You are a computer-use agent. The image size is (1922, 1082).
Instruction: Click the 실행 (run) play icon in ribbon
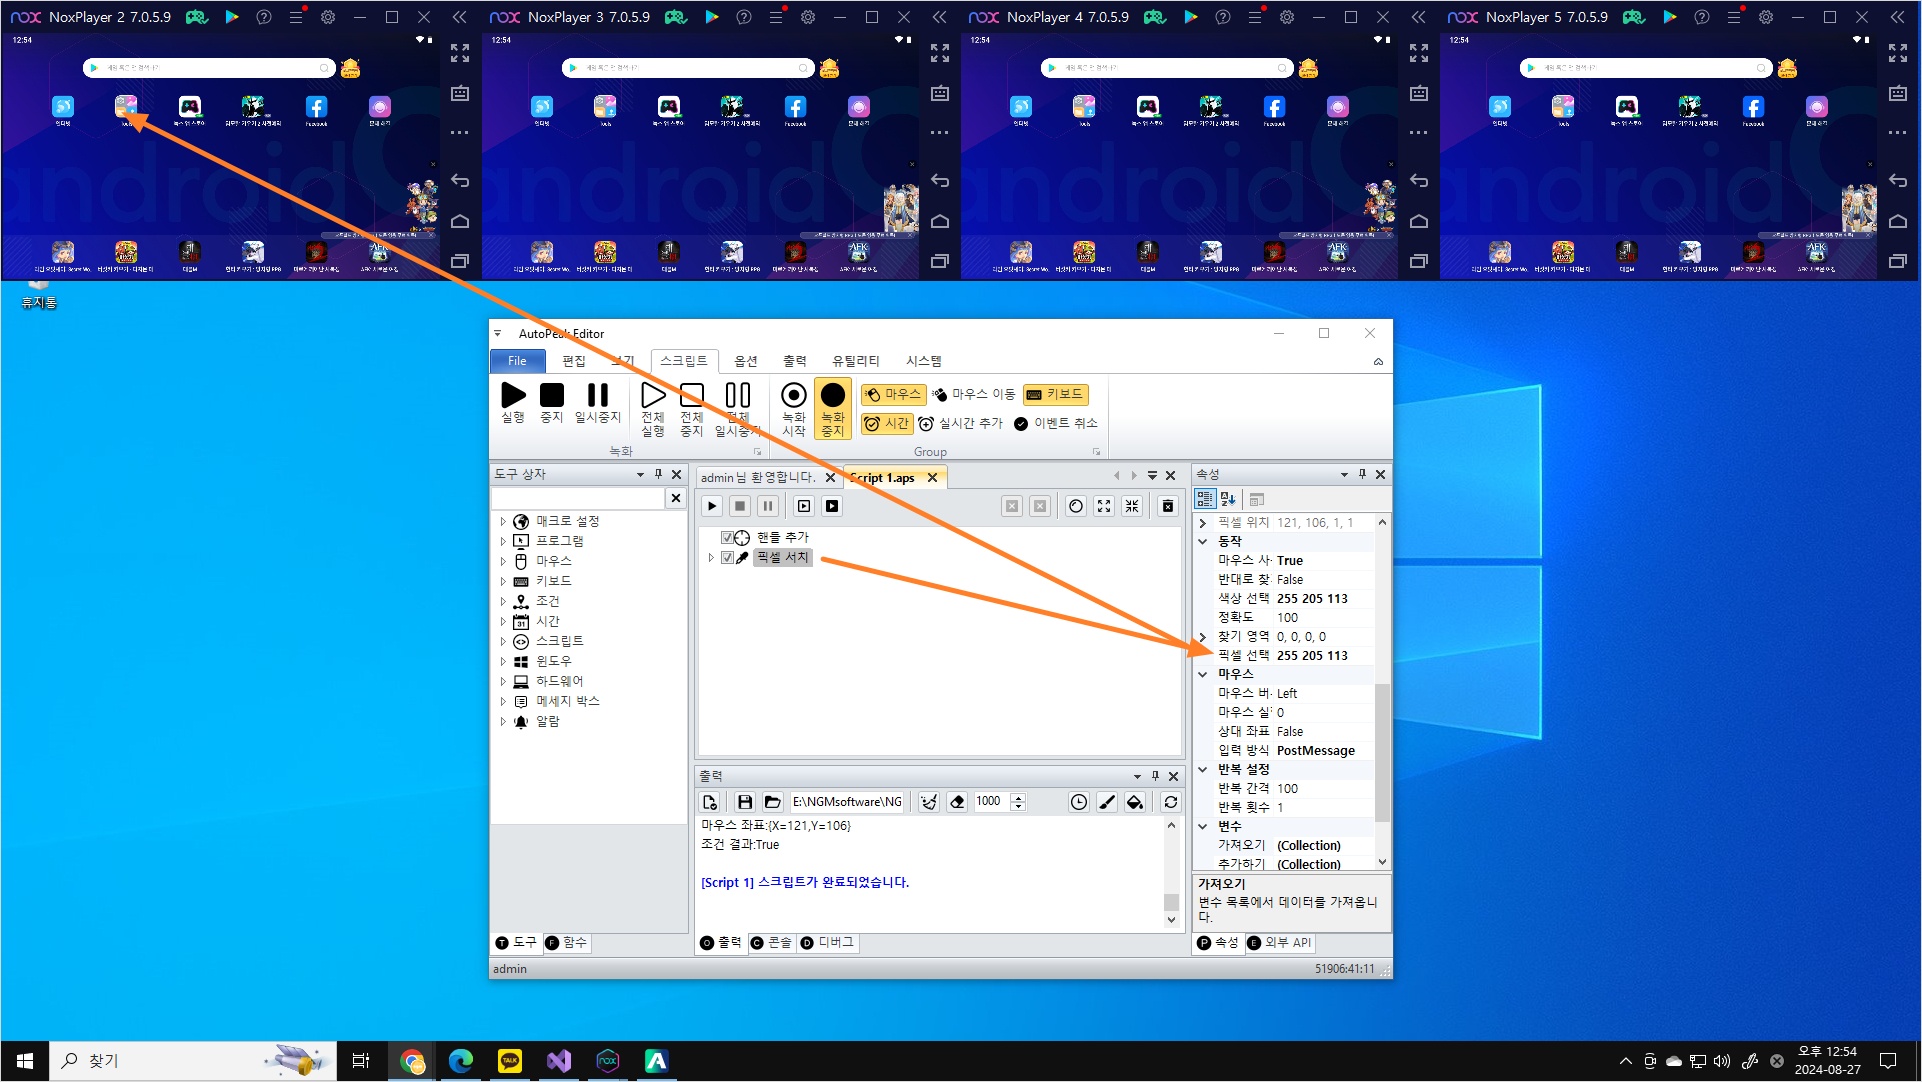click(513, 397)
